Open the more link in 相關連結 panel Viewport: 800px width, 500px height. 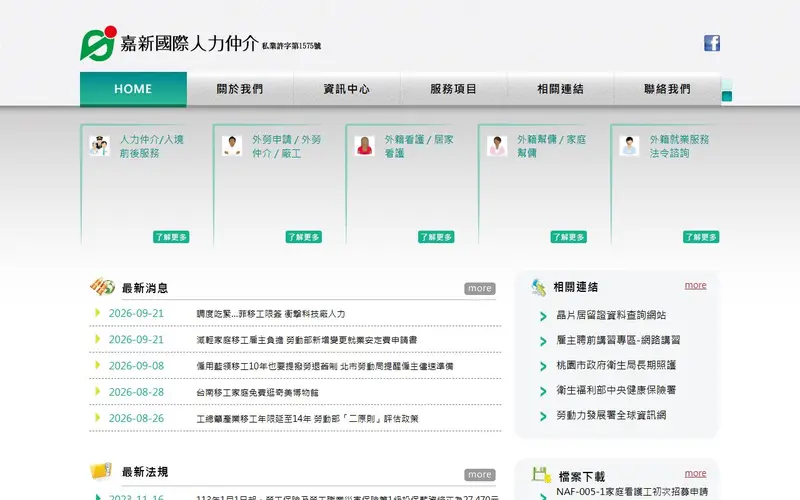(x=695, y=285)
